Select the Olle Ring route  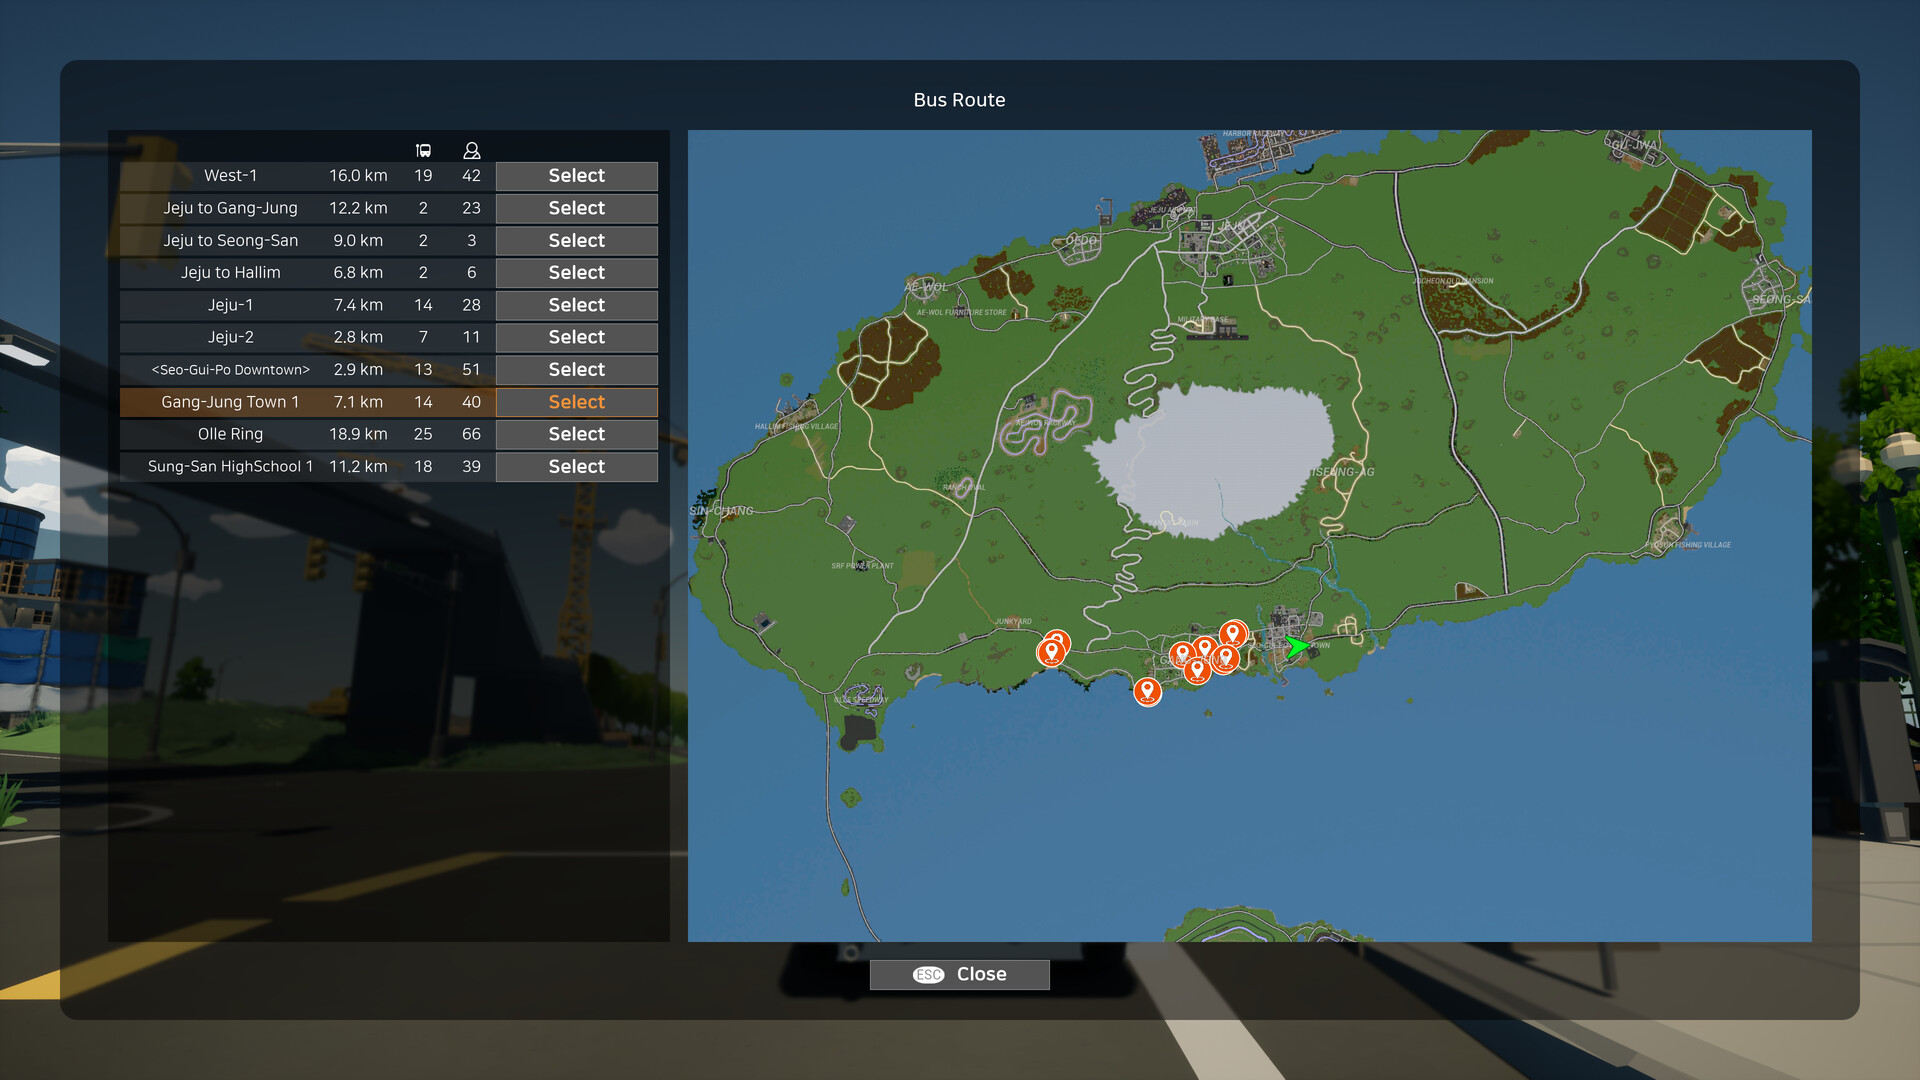[575, 434]
